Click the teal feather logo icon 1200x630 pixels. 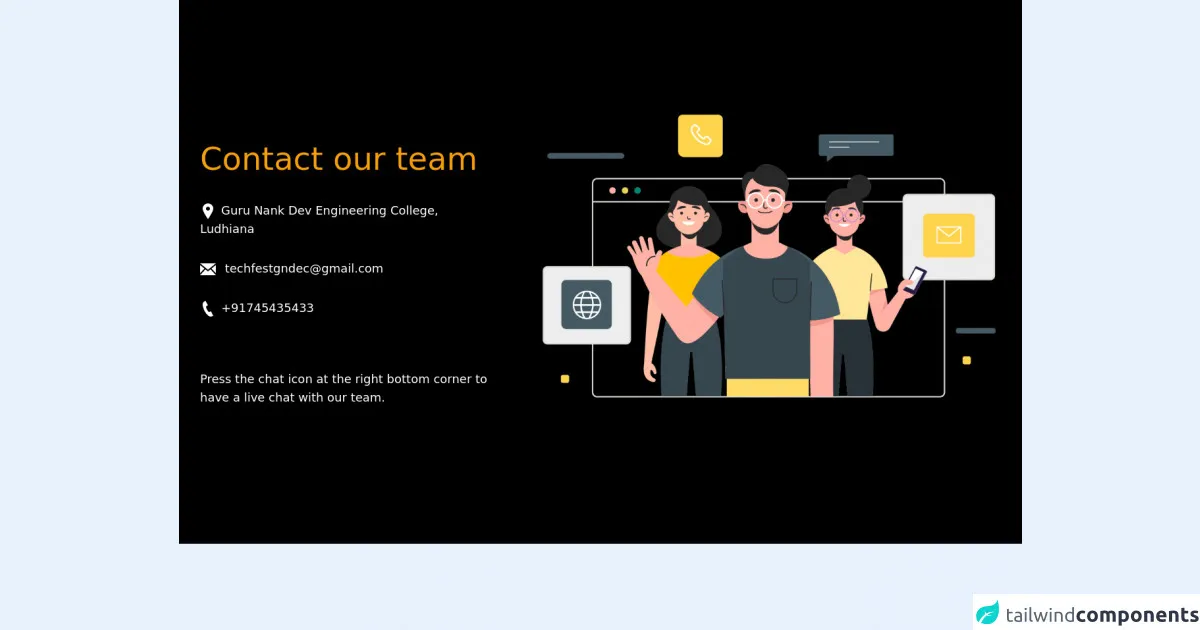(x=988, y=613)
